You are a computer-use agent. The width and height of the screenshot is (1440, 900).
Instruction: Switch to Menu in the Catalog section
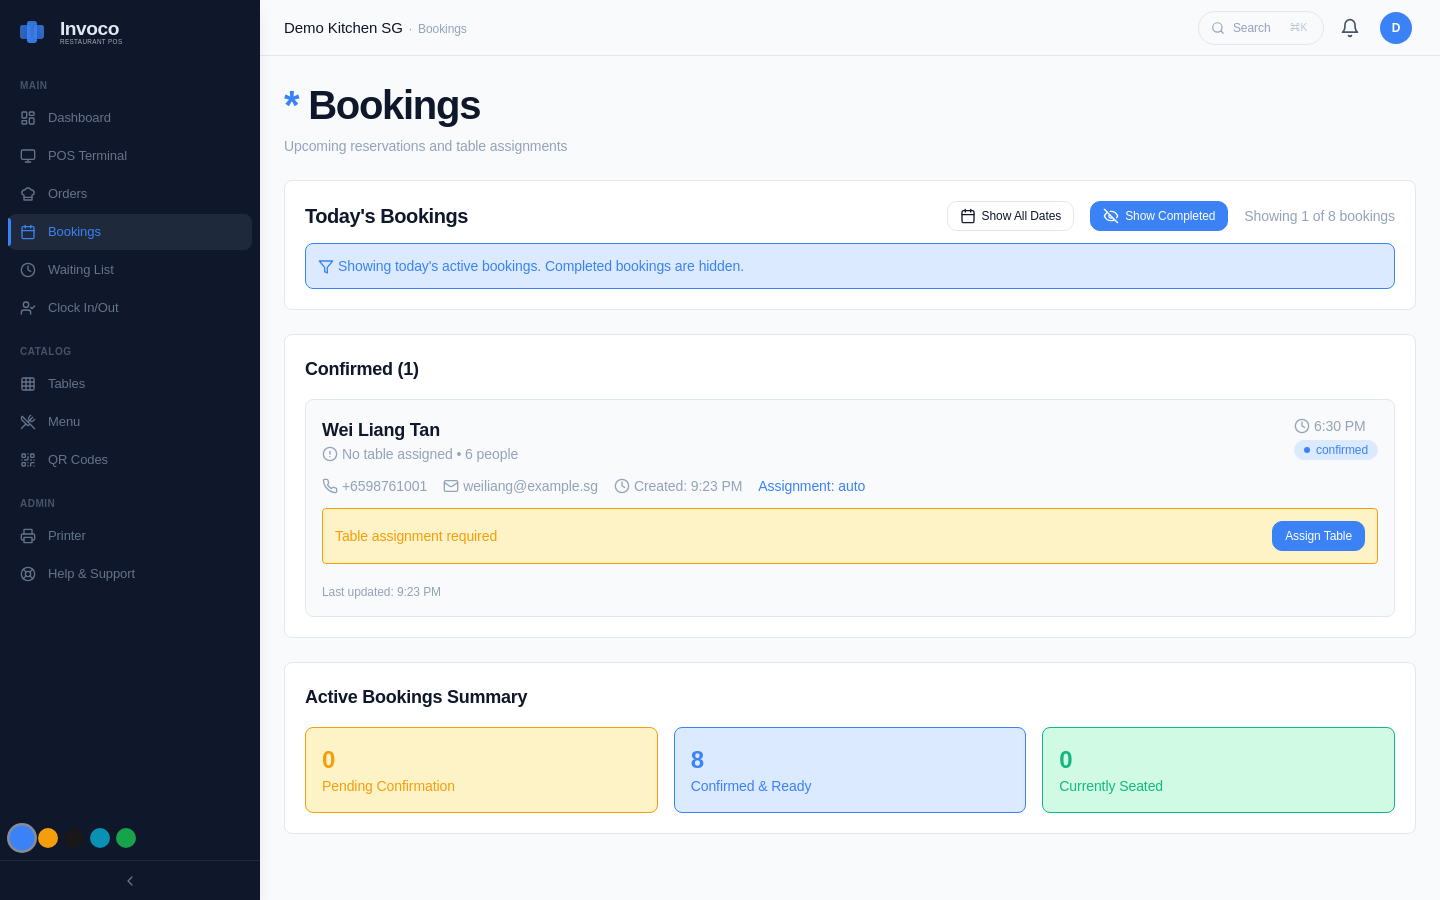[x=63, y=421]
